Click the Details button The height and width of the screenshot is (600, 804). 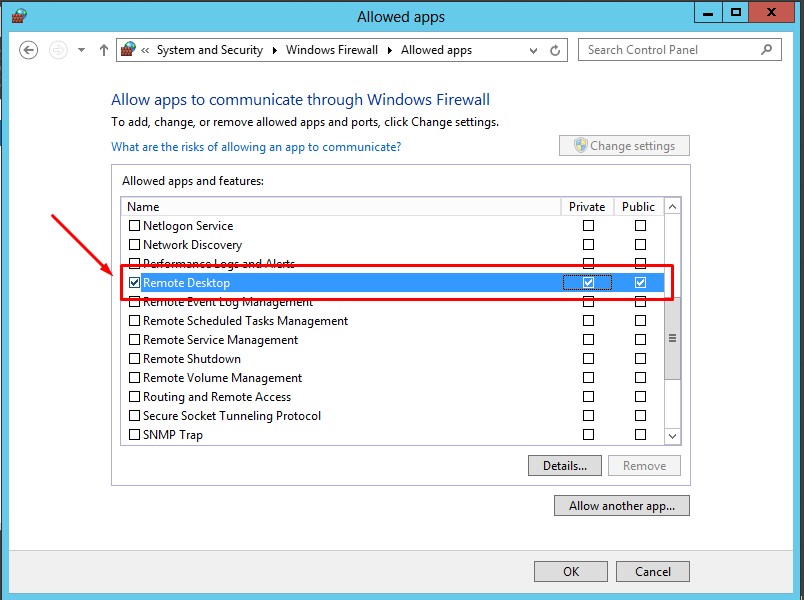coord(564,466)
